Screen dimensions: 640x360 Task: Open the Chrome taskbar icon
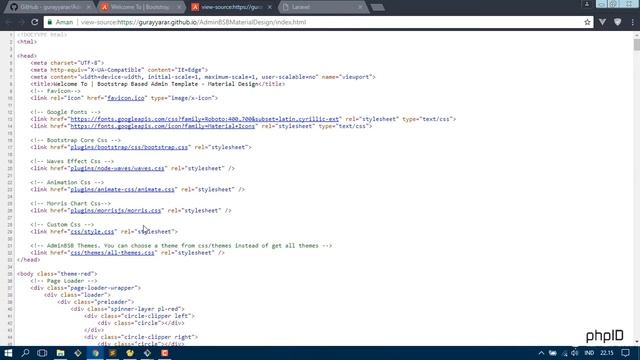(95, 353)
